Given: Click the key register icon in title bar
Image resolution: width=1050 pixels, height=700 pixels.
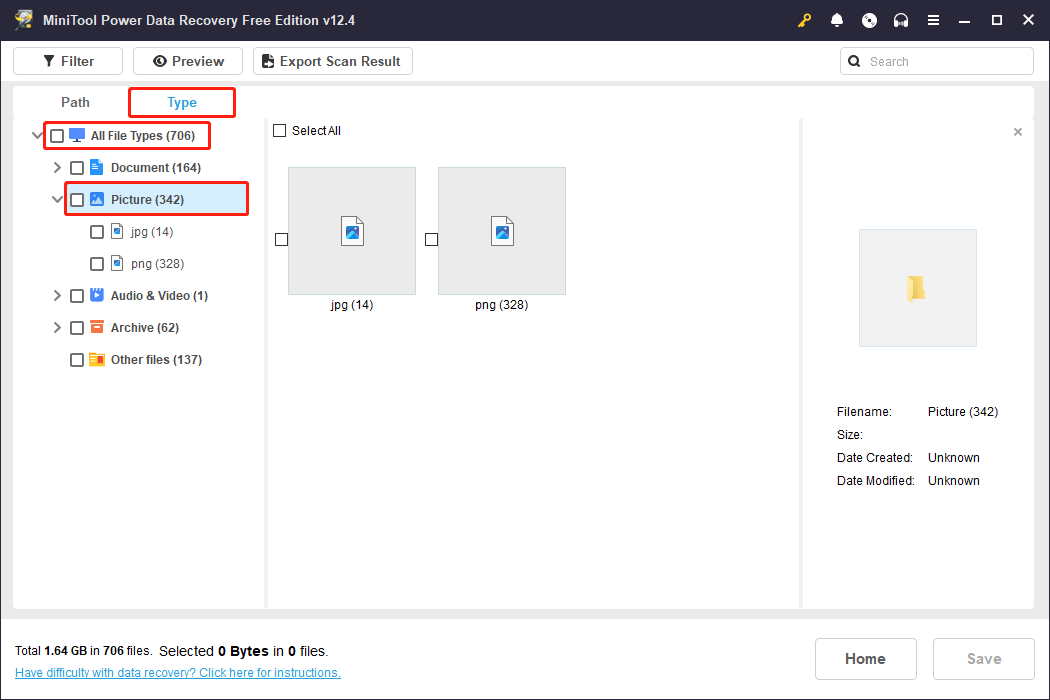Looking at the screenshot, I should [x=805, y=20].
